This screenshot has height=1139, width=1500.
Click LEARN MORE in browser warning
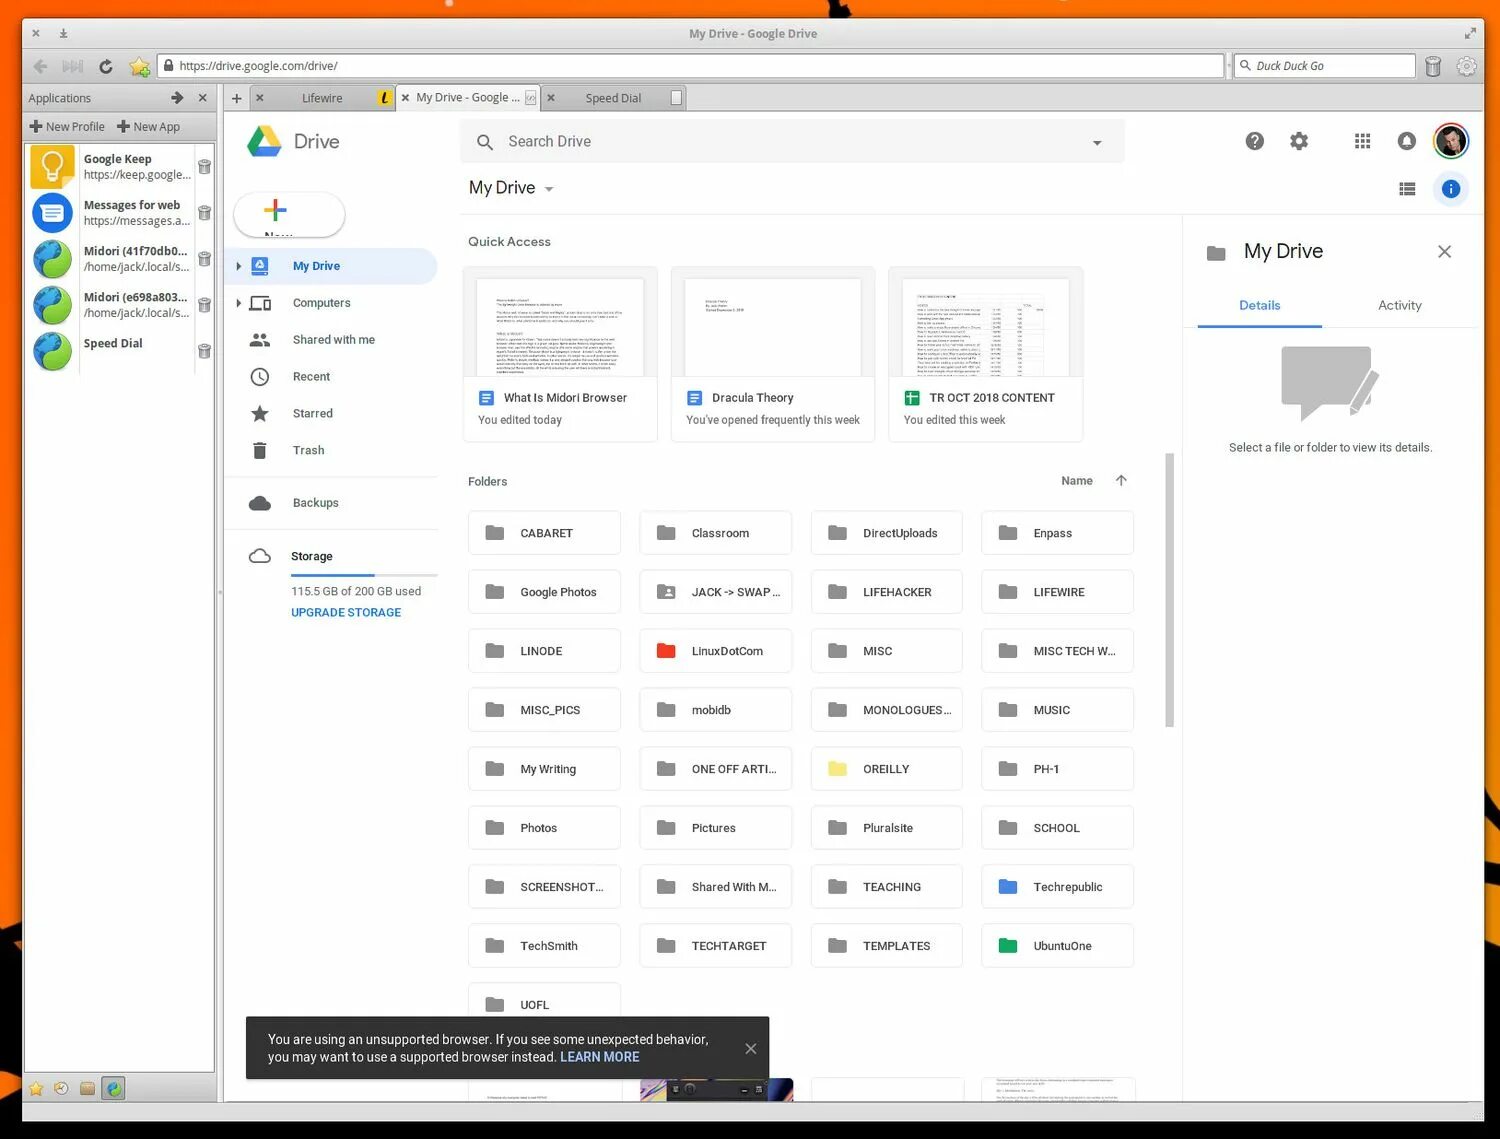pos(599,1057)
